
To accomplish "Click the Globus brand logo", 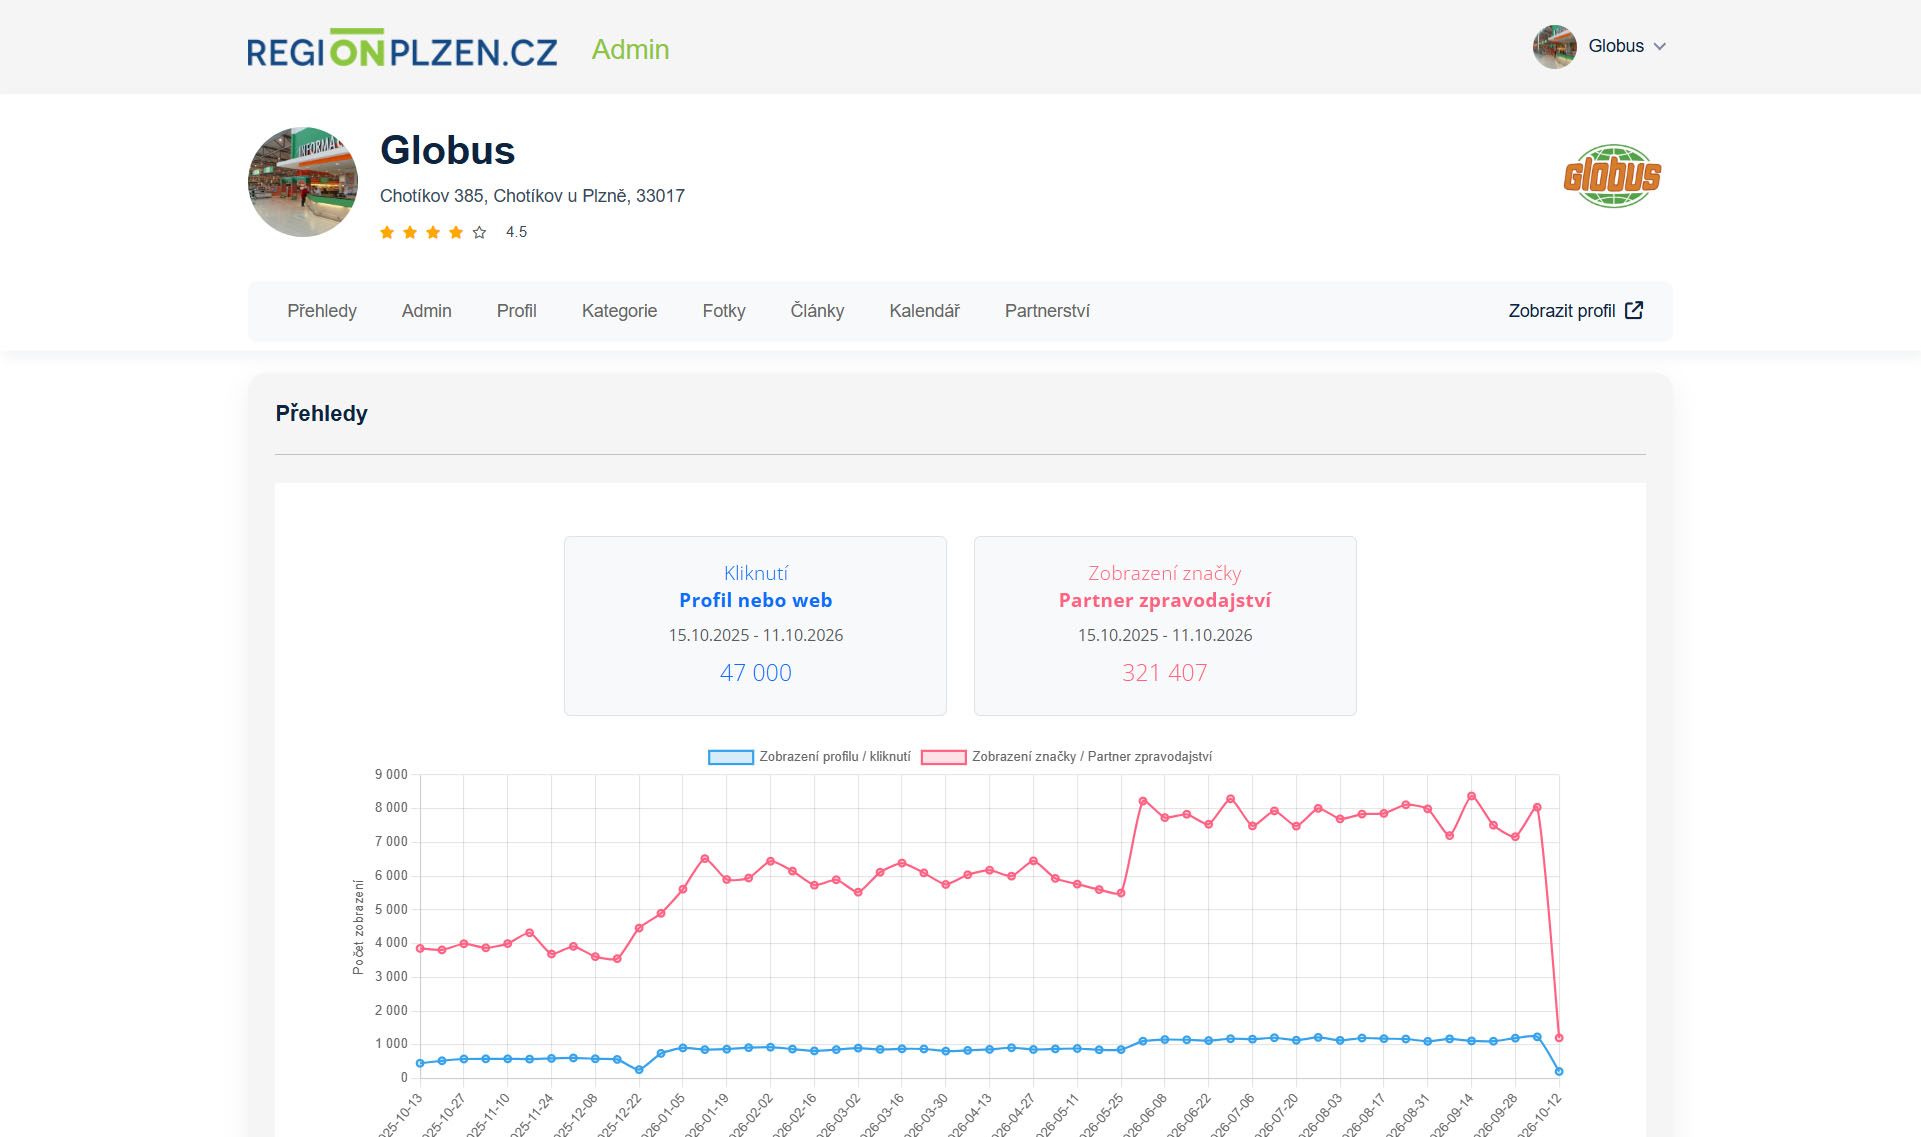I will [1612, 177].
